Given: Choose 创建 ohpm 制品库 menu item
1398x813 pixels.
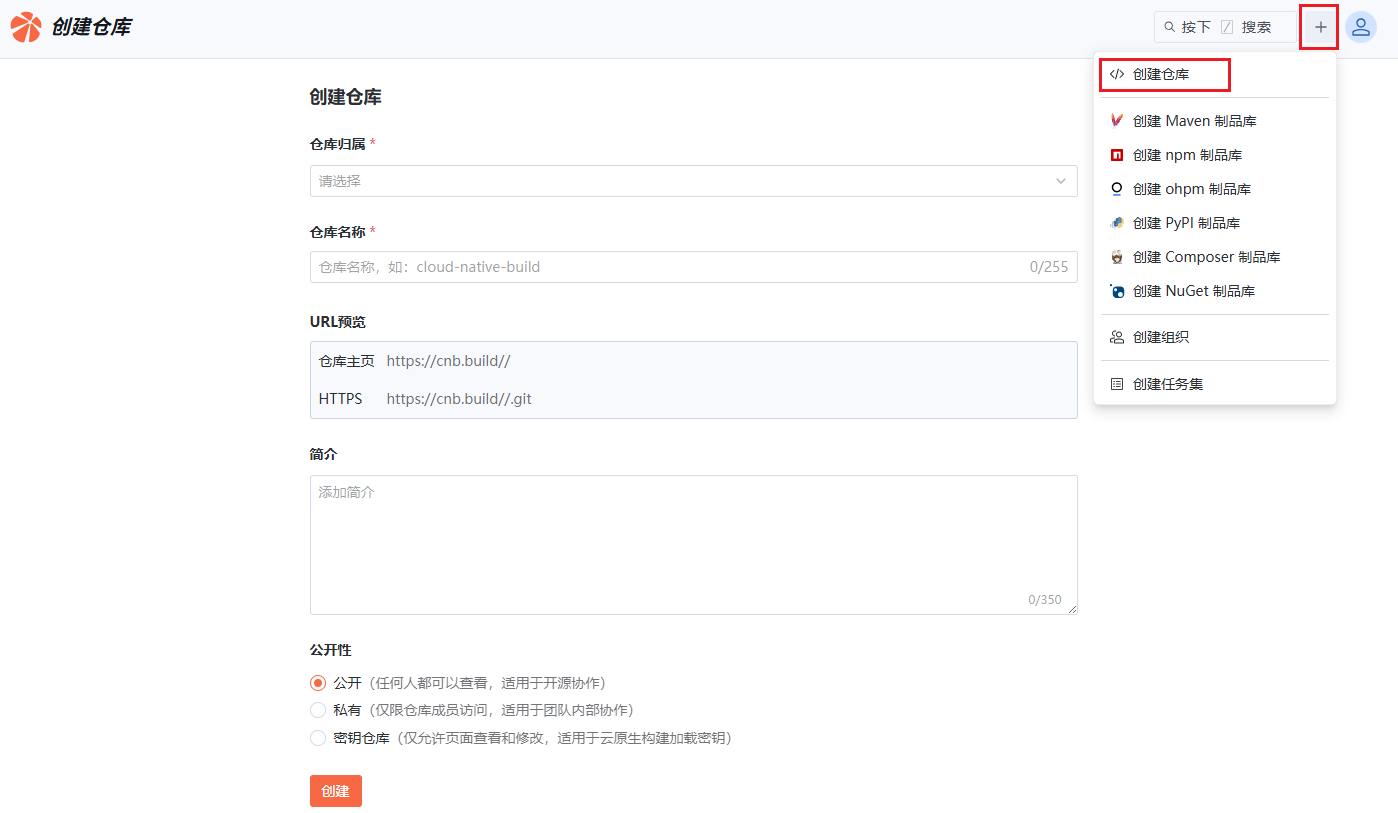Looking at the screenshot, I should pyautogui.click(x=1215, y=189).
